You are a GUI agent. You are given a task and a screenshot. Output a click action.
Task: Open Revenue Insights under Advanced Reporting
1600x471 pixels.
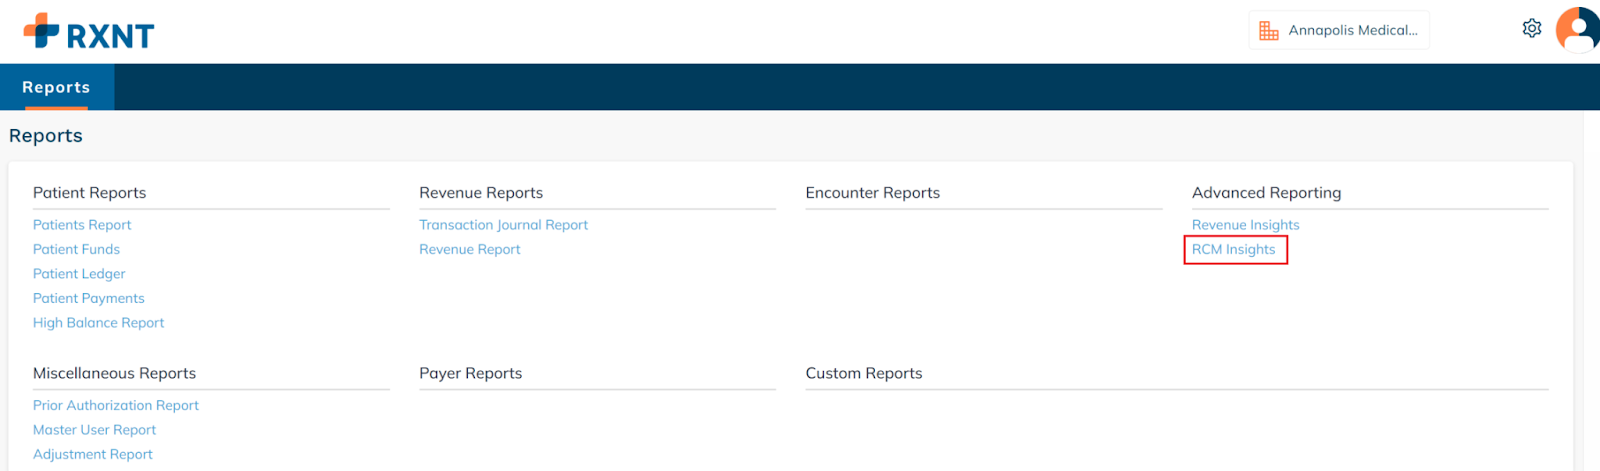[1245, 225]
